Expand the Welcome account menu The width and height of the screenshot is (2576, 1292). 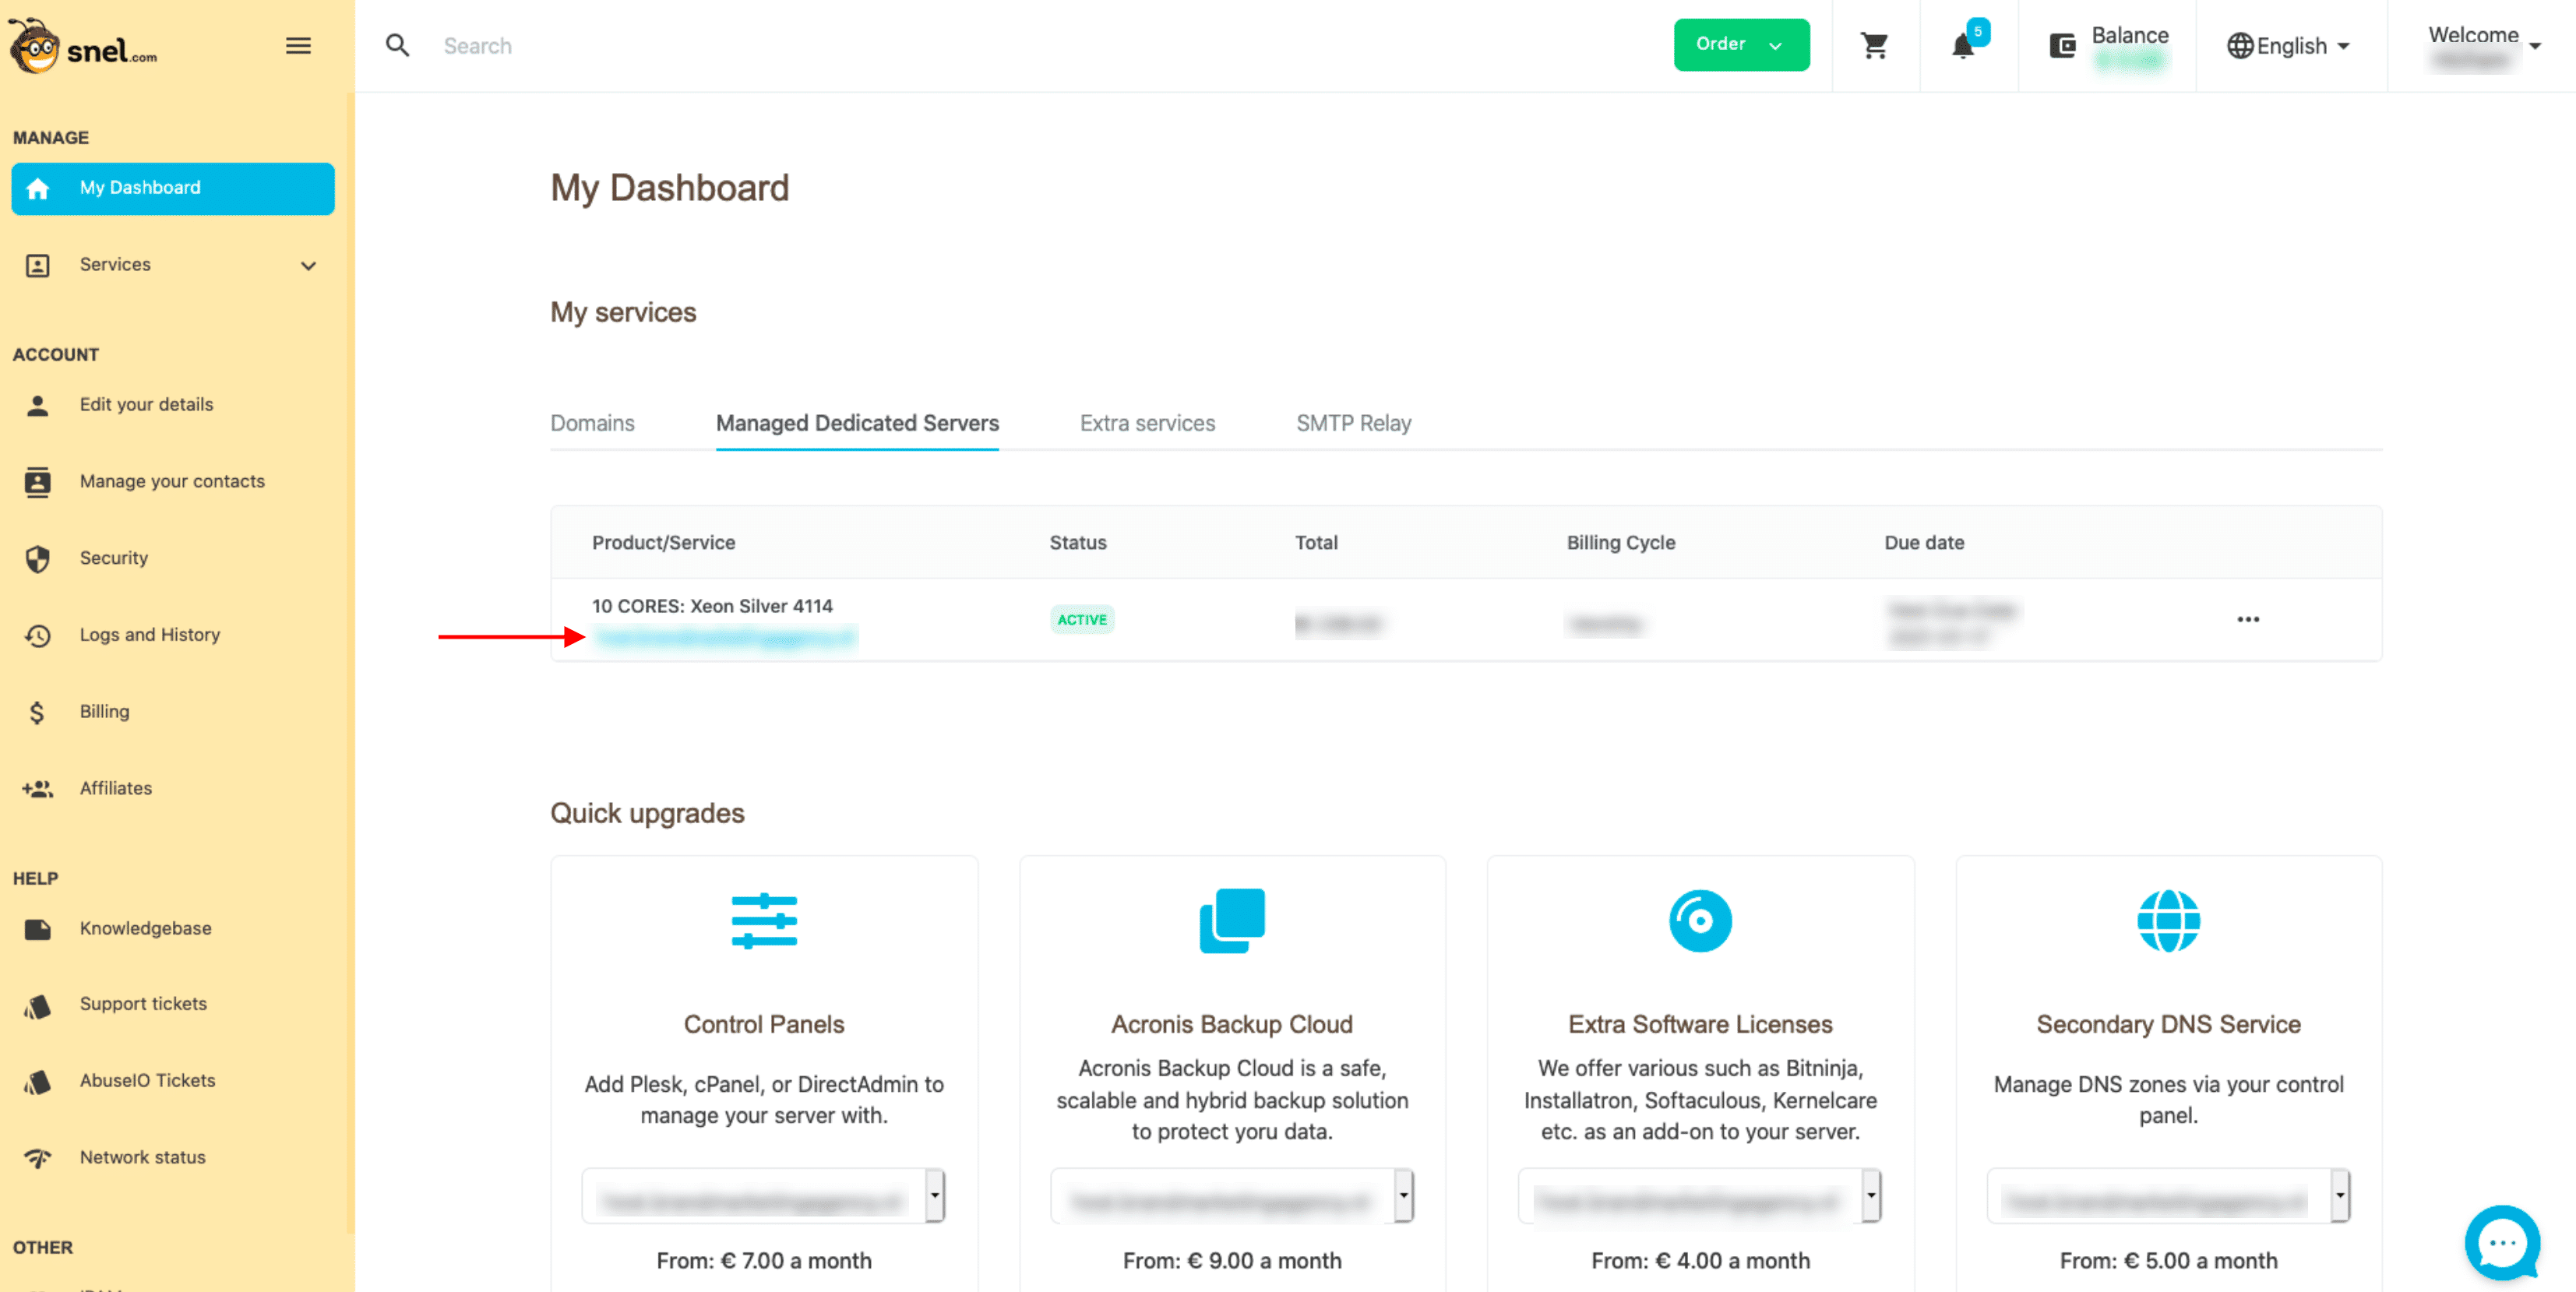(x=2483, y=46)
